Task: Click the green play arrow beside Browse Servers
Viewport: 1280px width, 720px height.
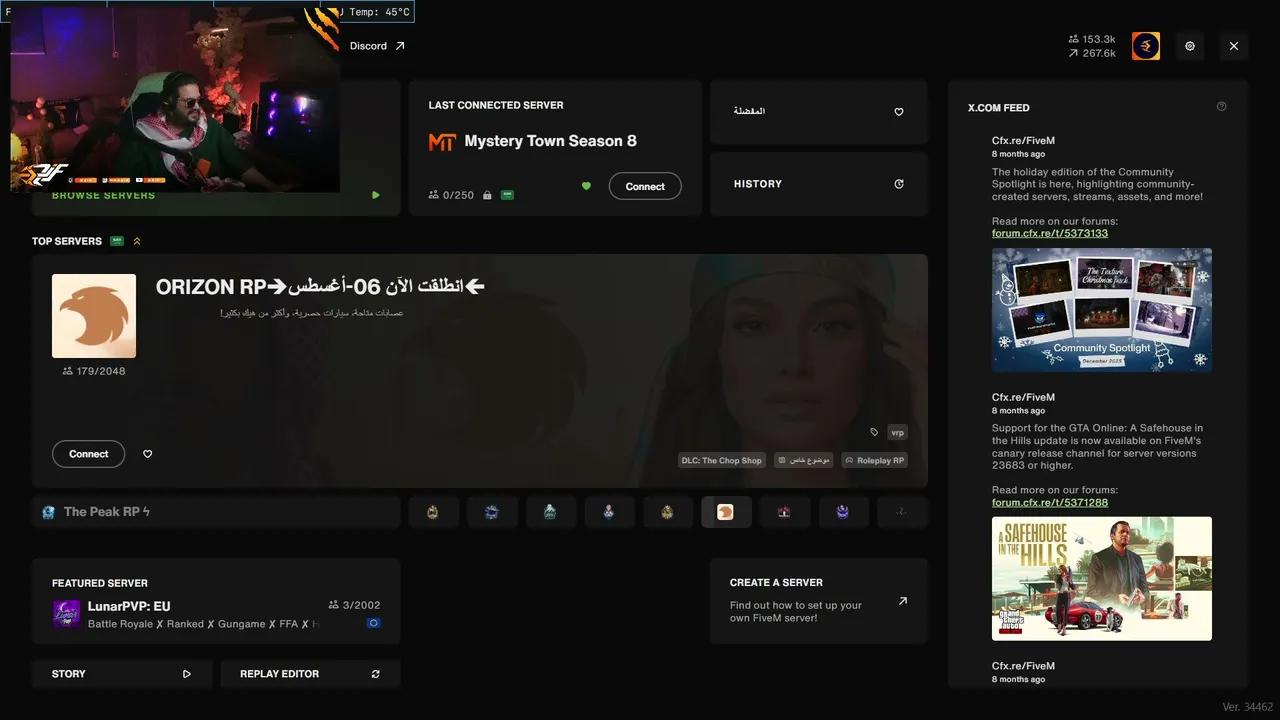Action: 376,195
